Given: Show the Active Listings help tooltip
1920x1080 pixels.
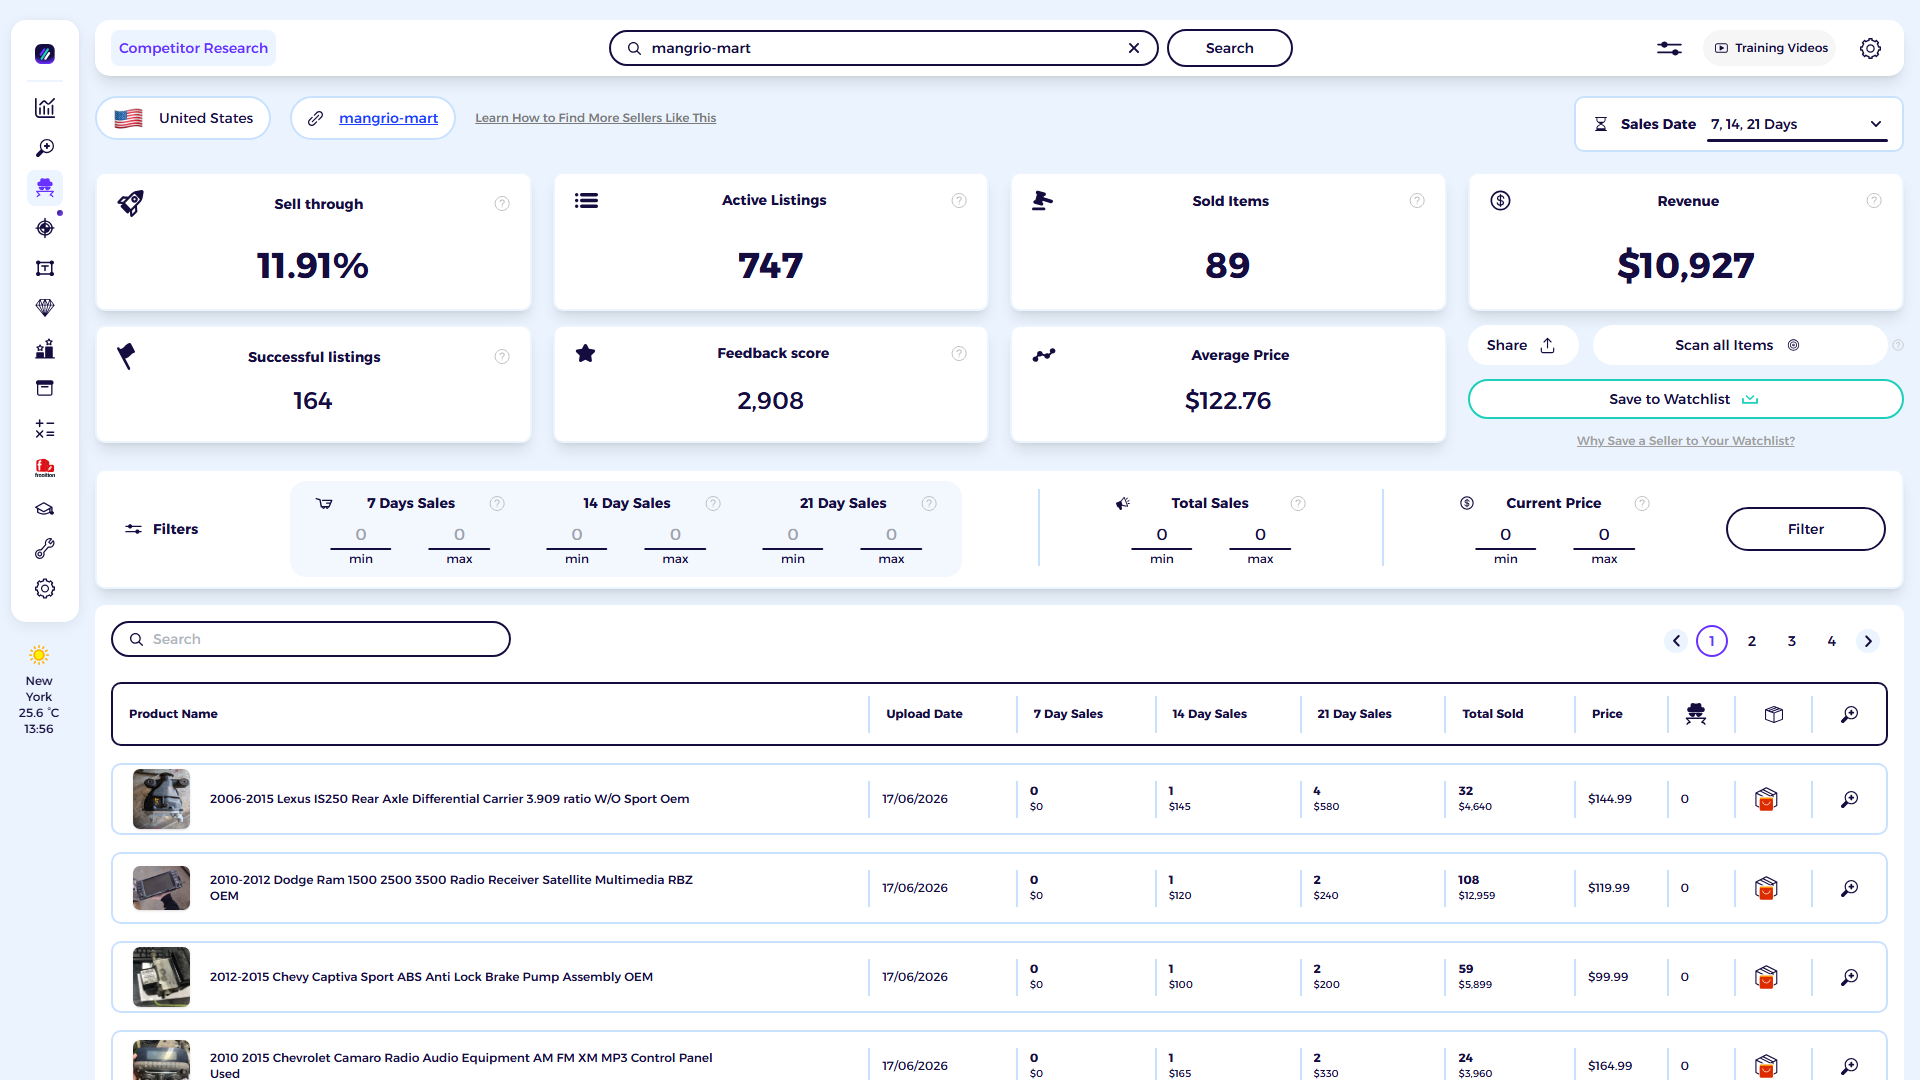Looking at the screenshot, I should point(959,201).
